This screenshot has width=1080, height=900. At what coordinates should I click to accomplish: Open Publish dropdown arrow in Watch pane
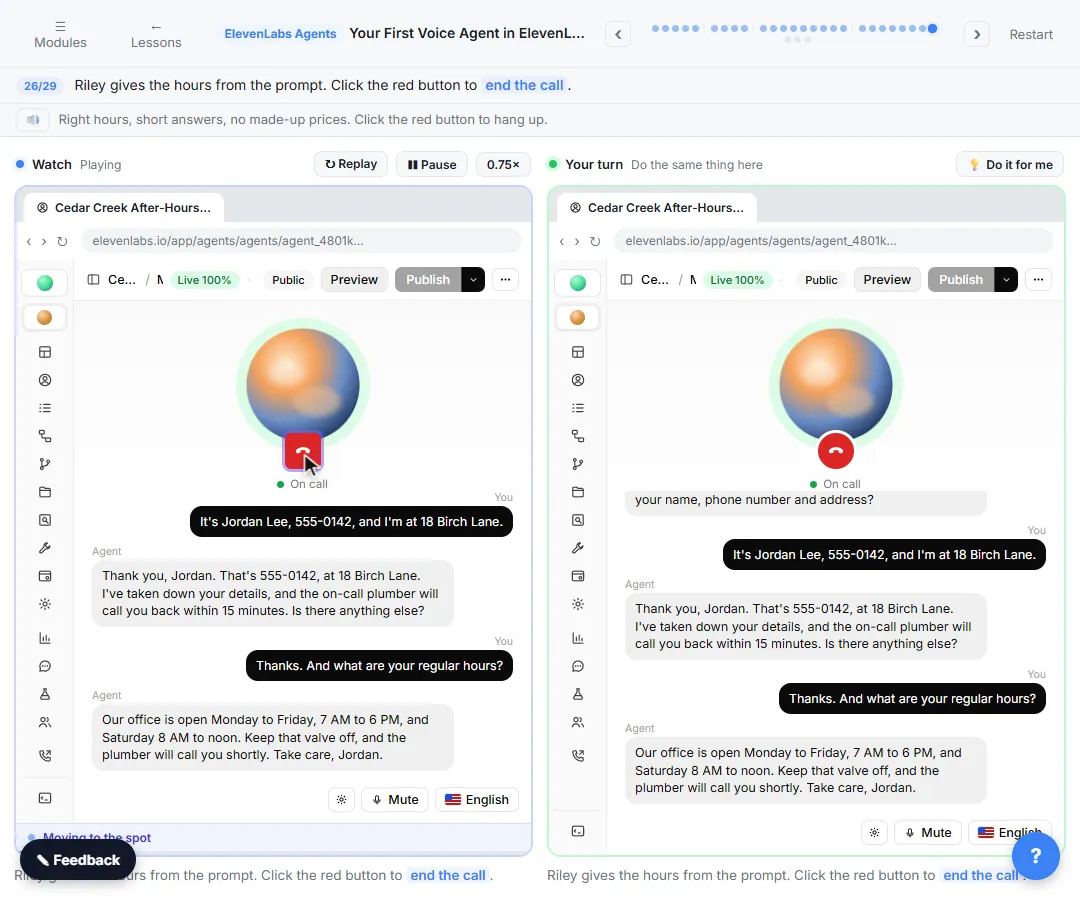point(473,280)
